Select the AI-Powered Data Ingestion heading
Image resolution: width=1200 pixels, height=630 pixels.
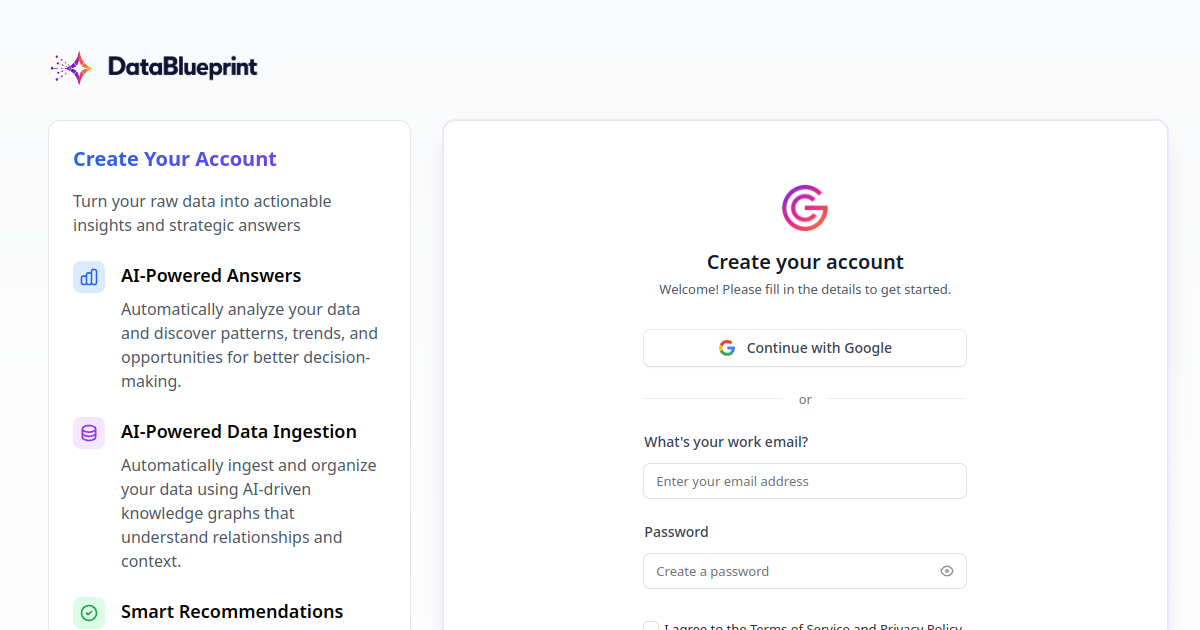tap(239, 432)
